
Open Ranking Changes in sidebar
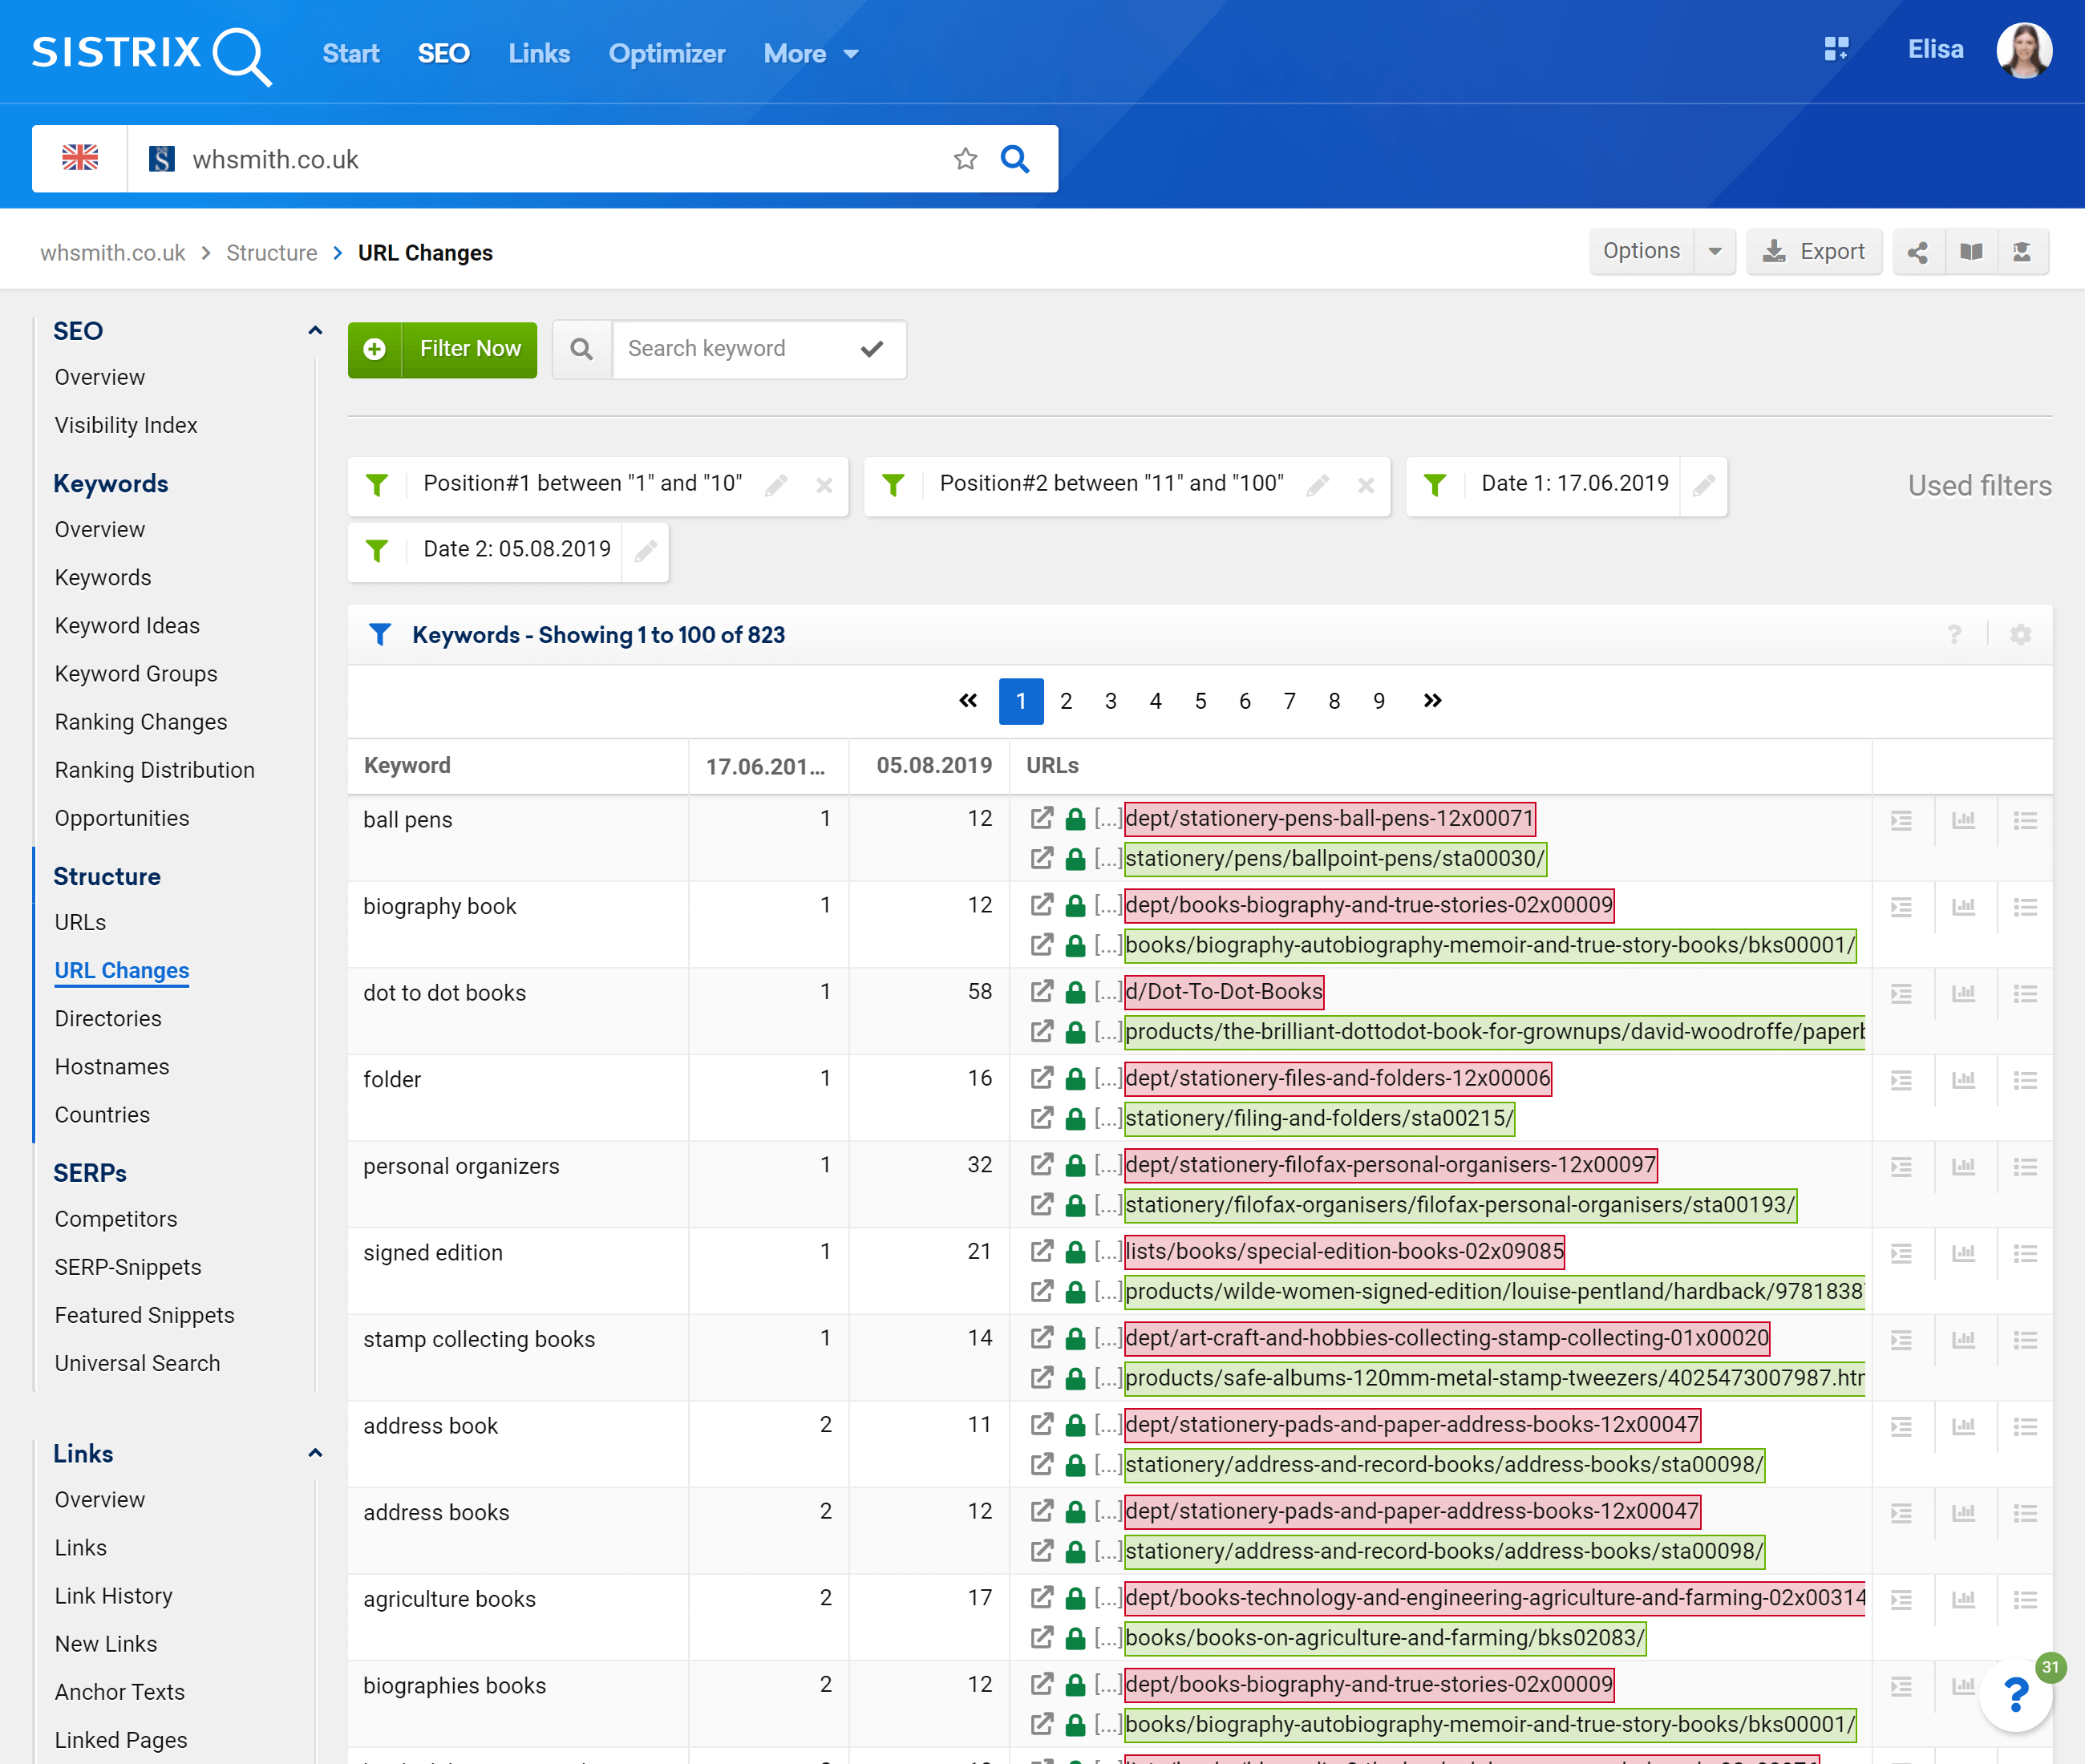[x=141, y=722]
